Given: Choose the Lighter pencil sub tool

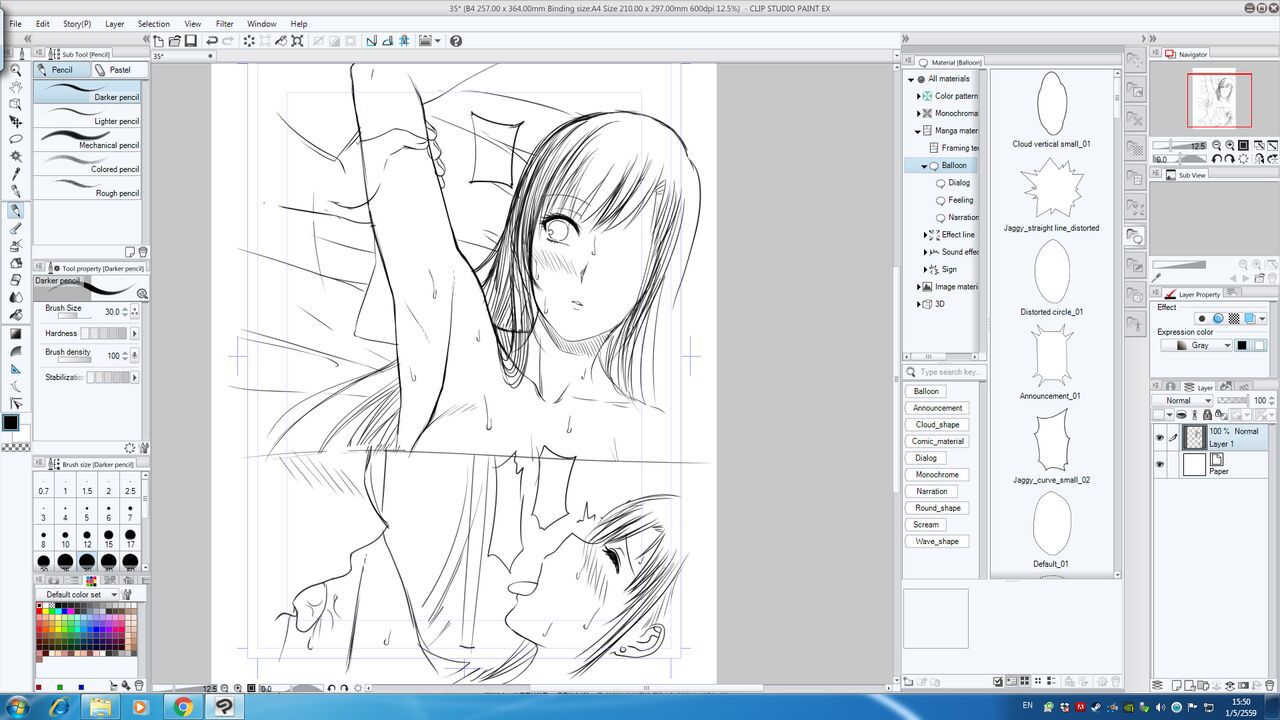Looking at the screenshot, I should (87, 116).
